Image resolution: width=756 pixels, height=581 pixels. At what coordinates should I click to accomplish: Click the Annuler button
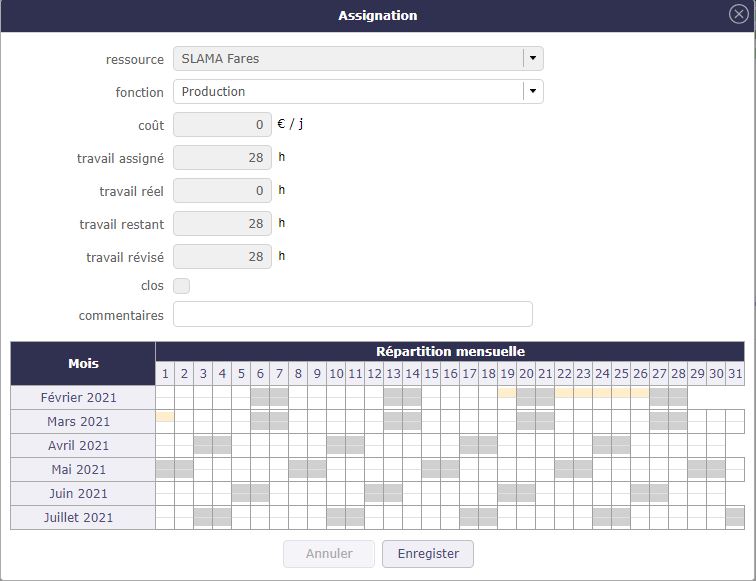329,554
